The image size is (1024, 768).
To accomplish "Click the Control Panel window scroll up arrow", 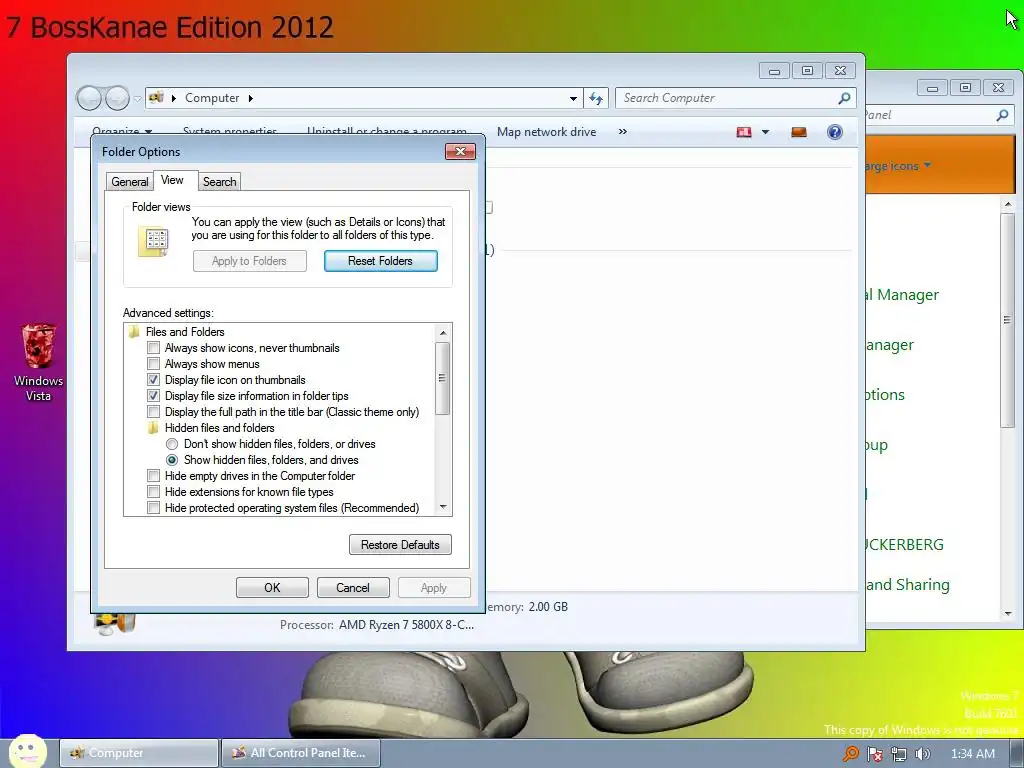I will tap(1008, 204).
